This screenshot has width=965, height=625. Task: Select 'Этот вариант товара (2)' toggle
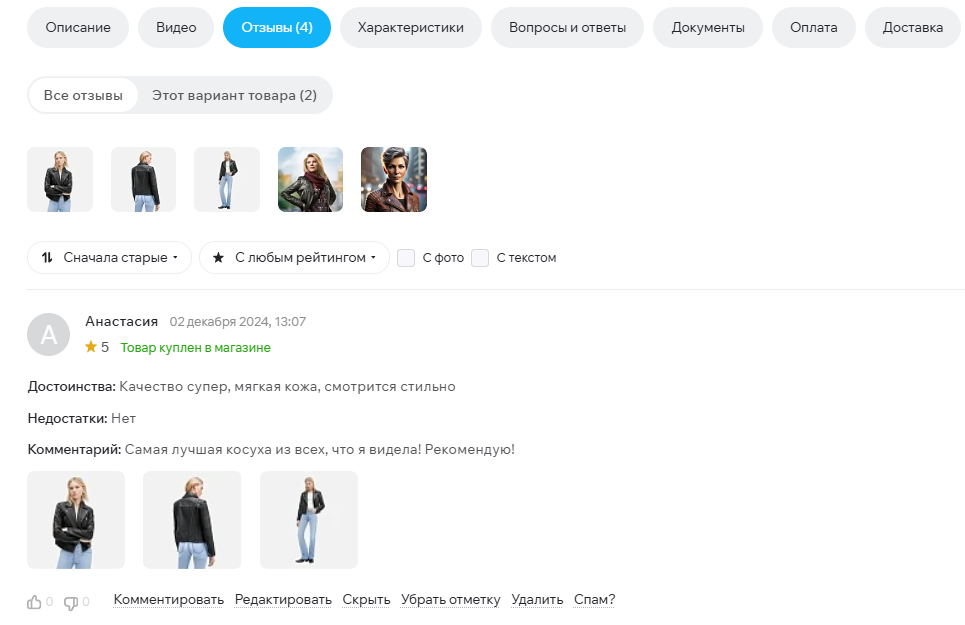click(x=234, y=95)
